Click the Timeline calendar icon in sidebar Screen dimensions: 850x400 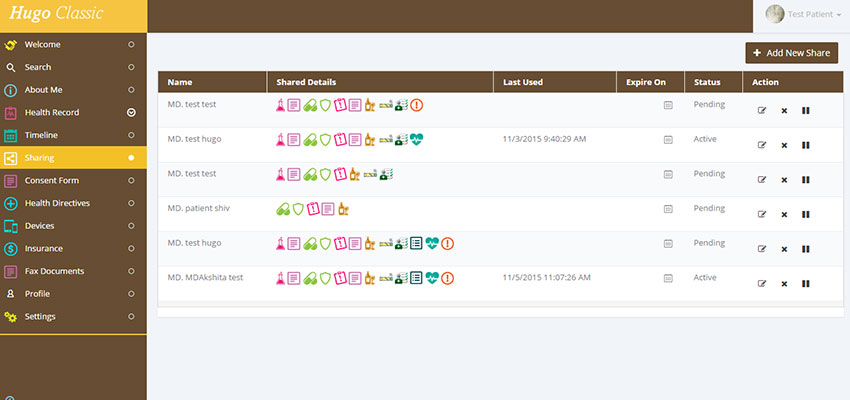pos(11,136)
